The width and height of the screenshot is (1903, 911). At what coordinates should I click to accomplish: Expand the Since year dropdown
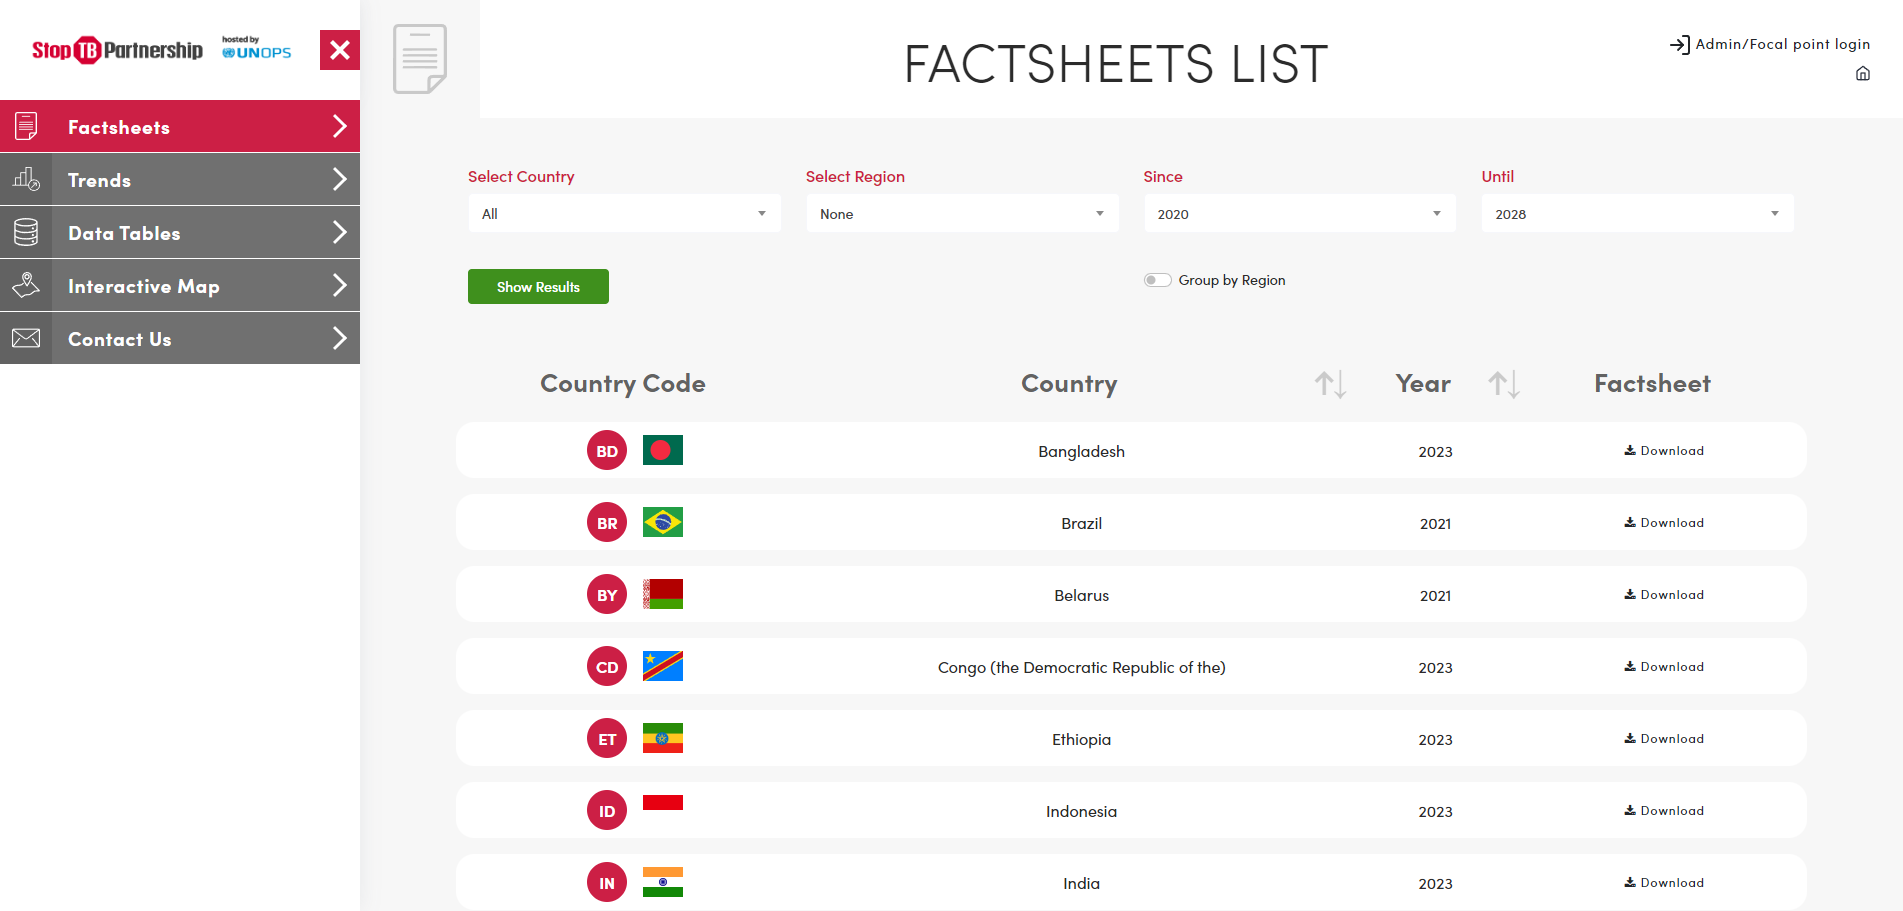click(x=1299, y=214)
